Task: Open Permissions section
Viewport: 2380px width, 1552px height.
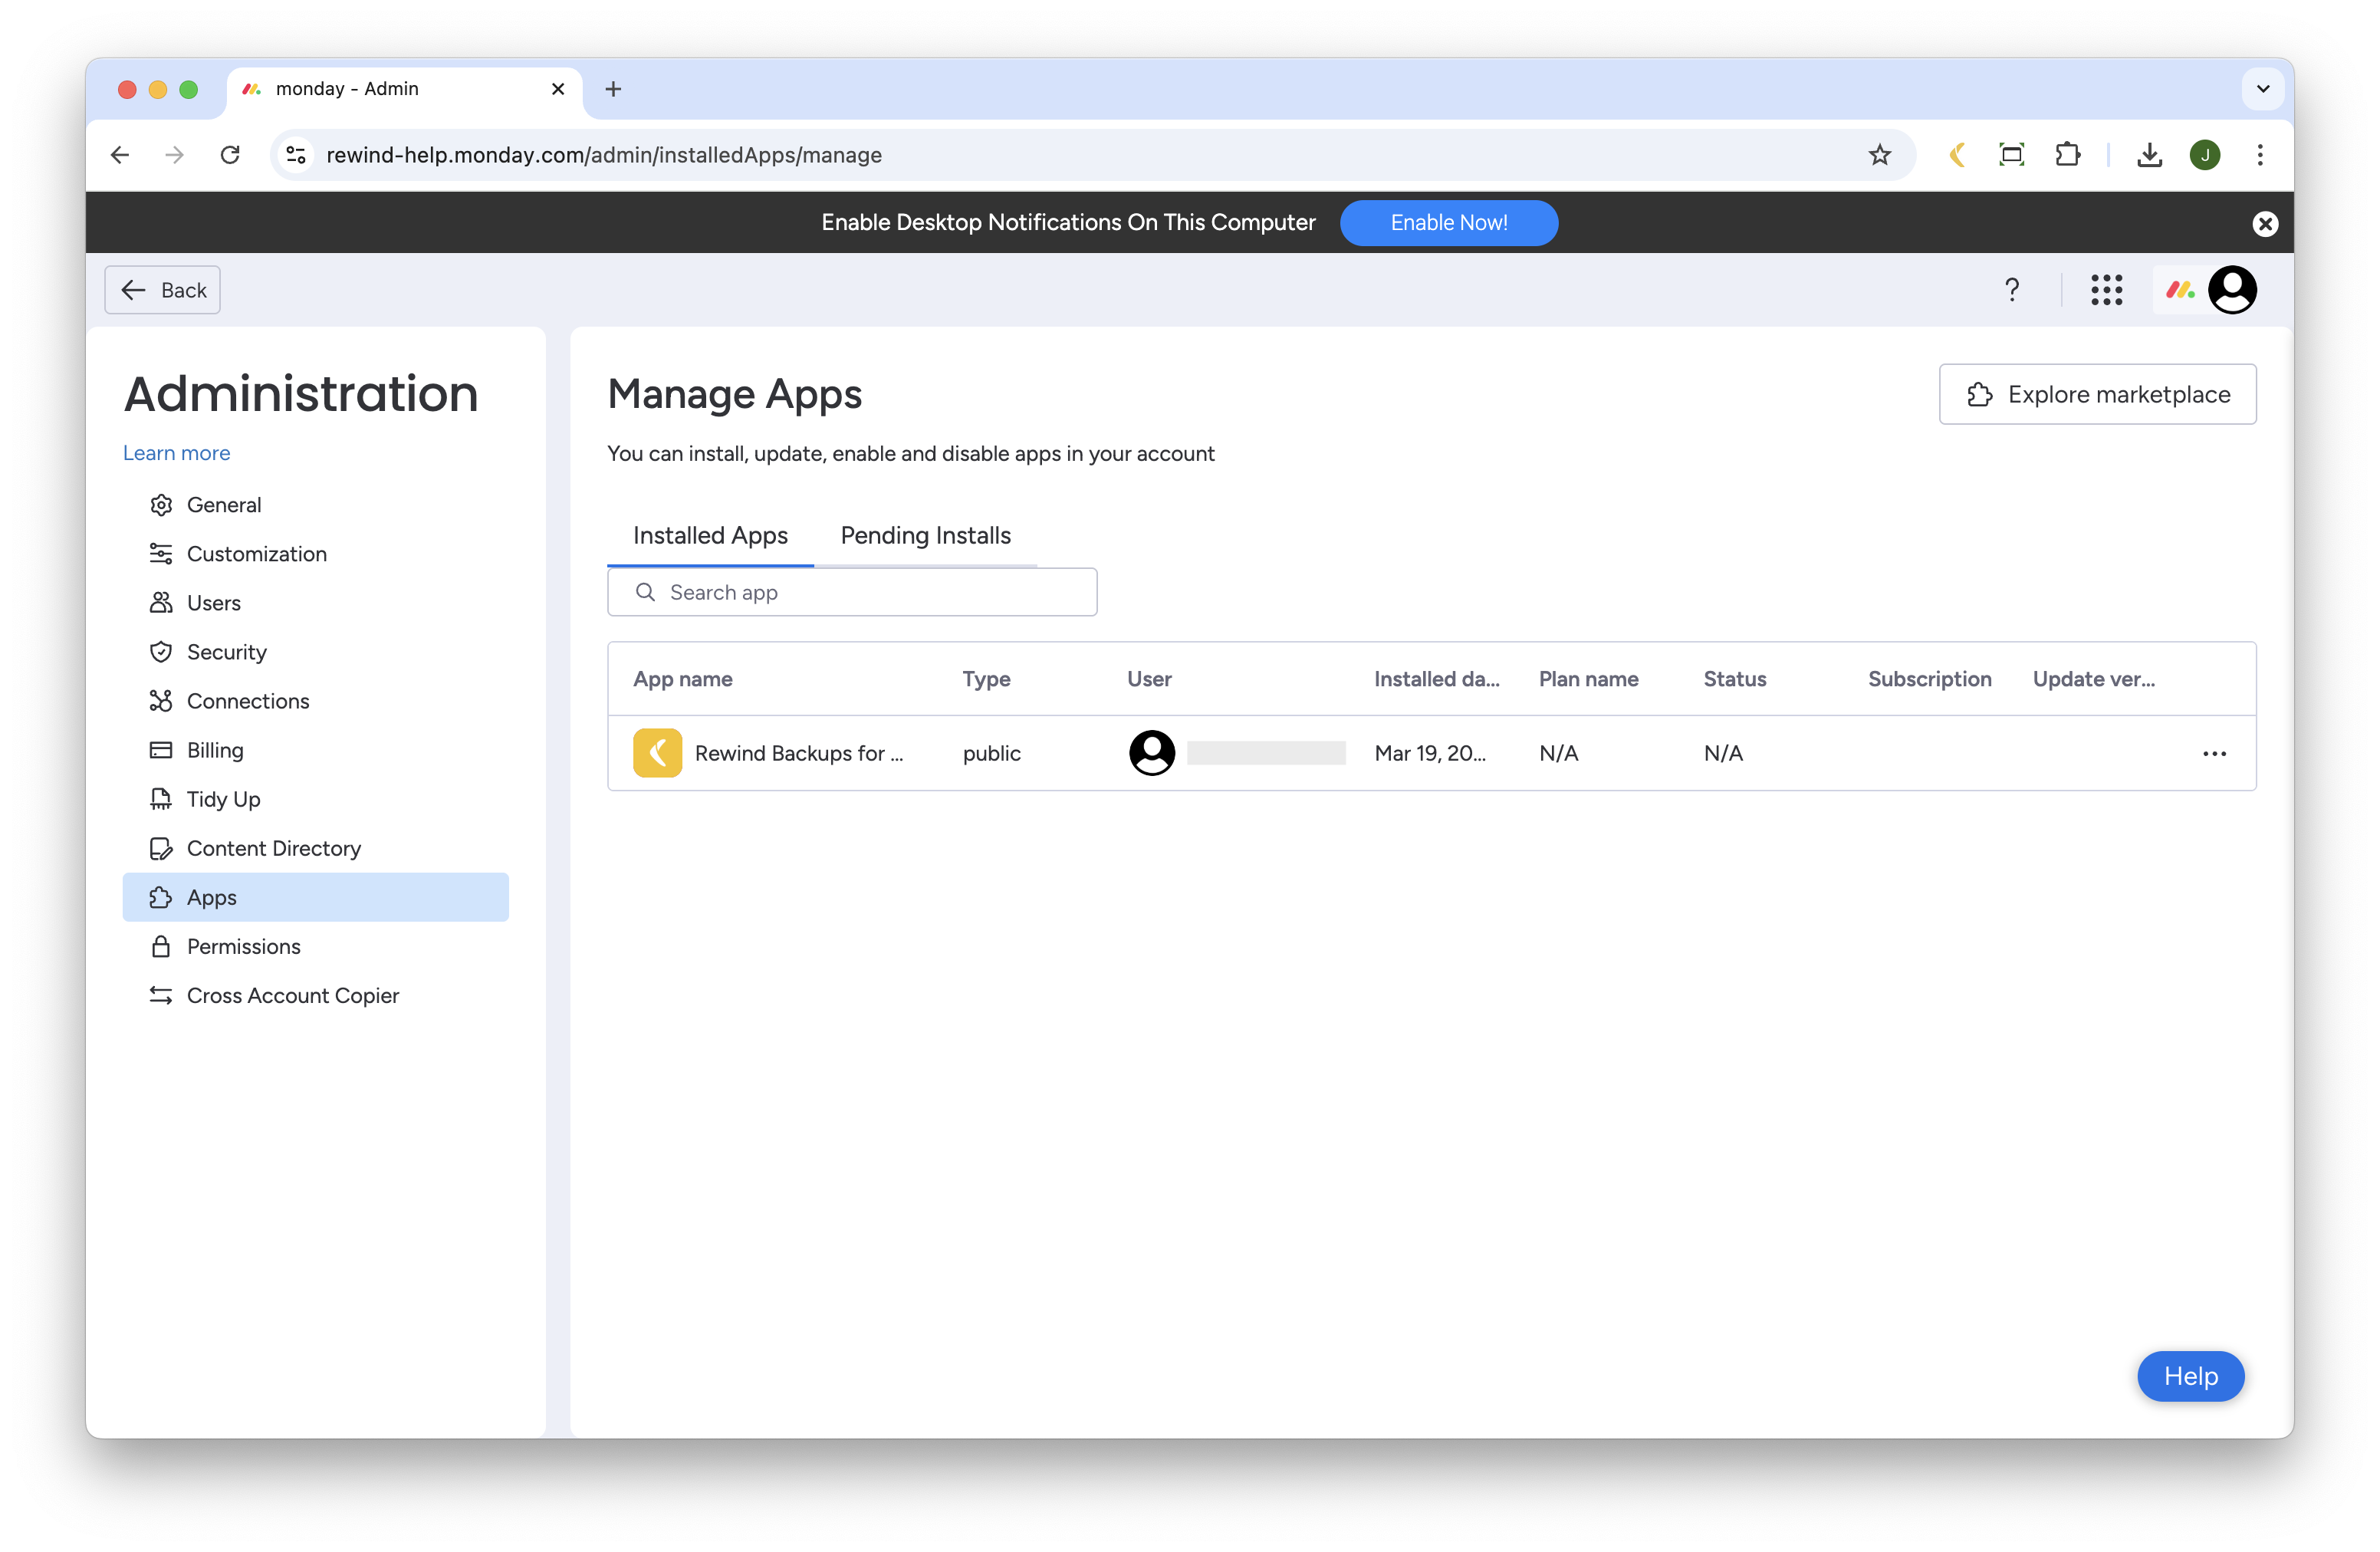Action: click(315, 946)
